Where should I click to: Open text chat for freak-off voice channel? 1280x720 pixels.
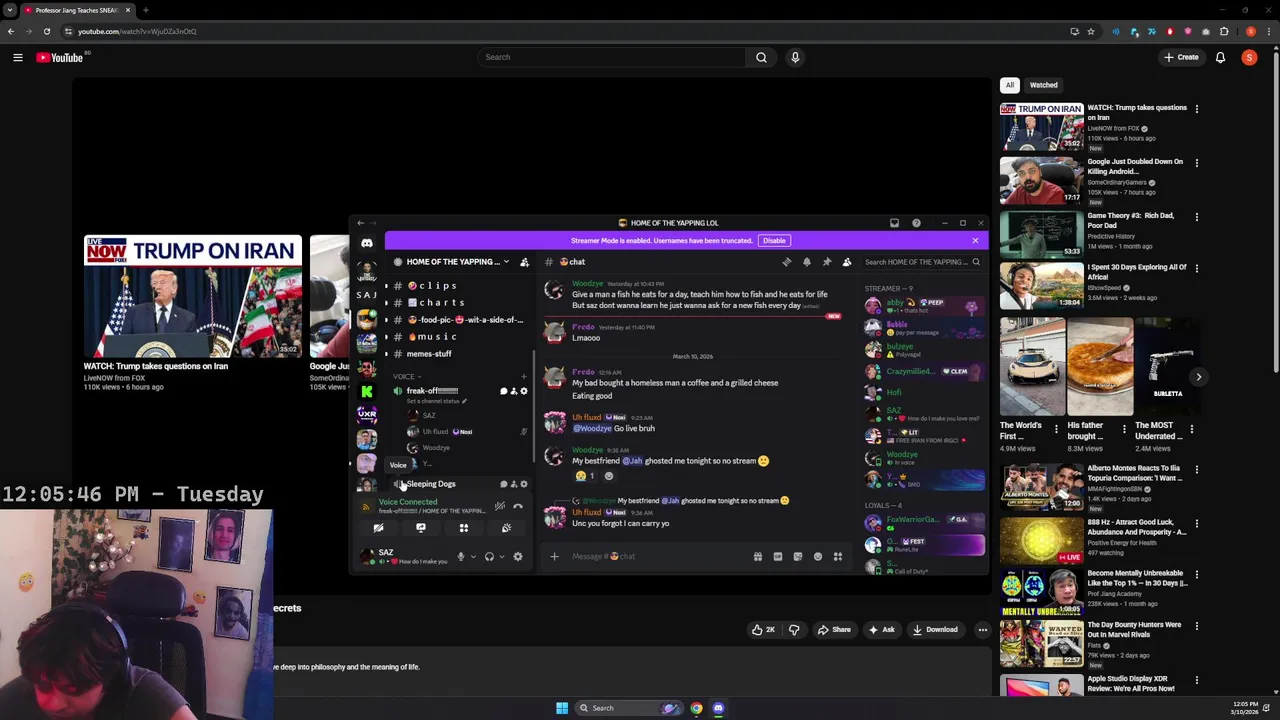coord(504,391)
